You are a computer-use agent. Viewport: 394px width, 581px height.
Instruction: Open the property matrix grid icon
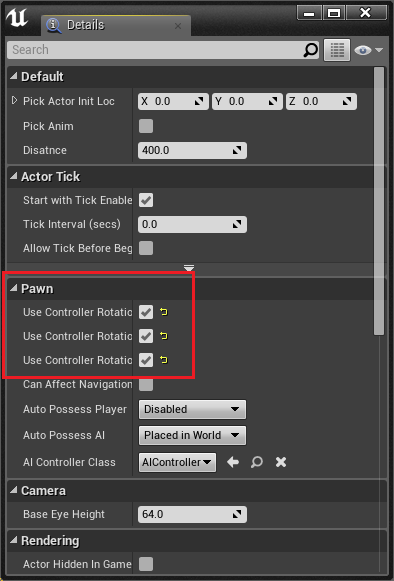tap(337, 50)
